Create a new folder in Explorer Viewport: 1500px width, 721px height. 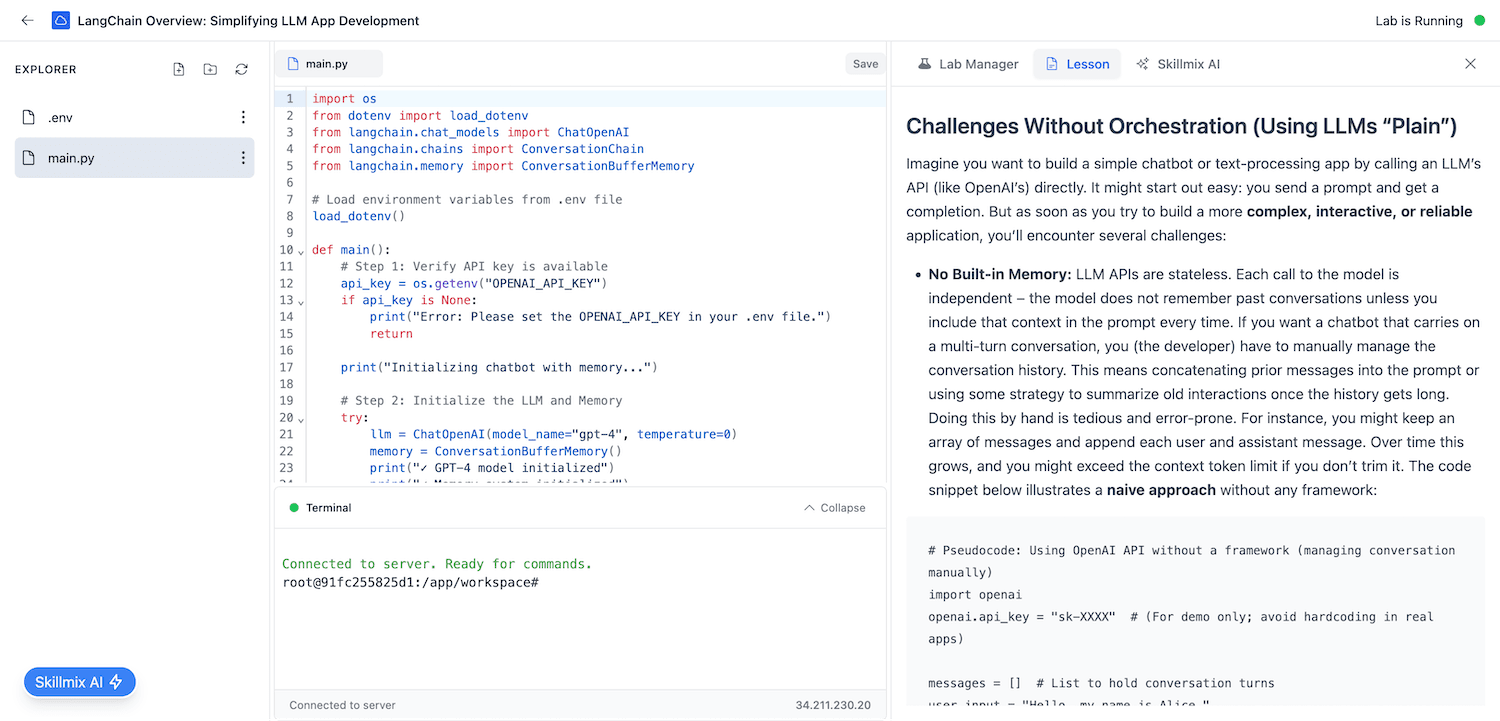(210, 69)
